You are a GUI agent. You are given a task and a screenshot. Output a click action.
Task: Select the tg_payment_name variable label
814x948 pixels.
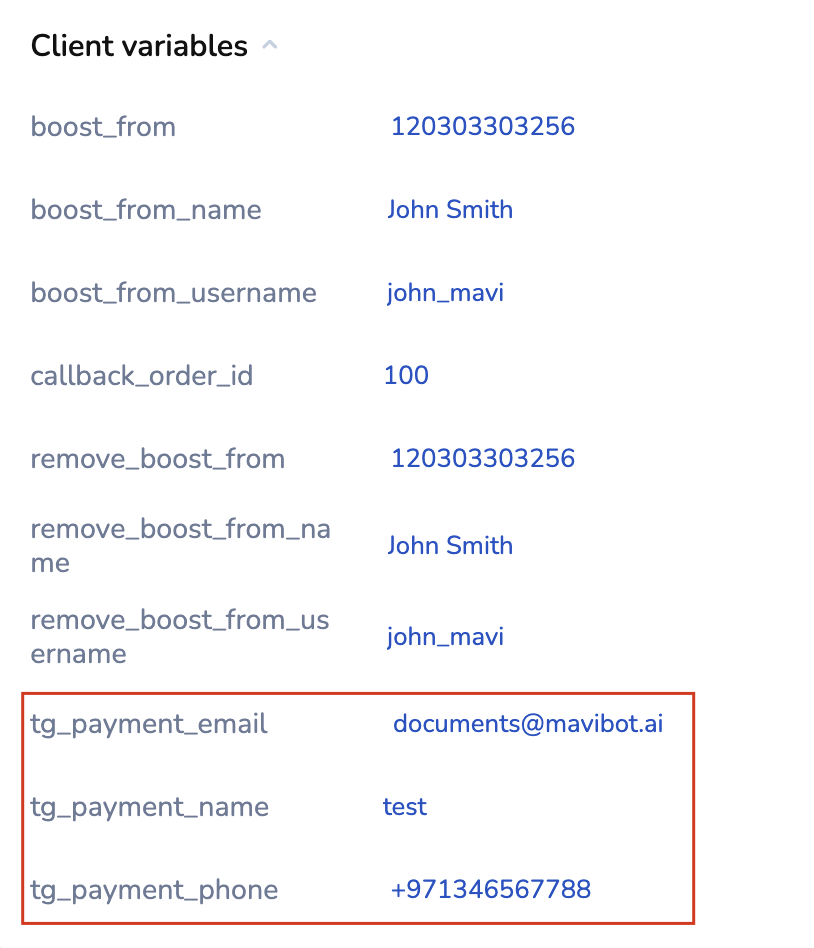tap(149, 807)
